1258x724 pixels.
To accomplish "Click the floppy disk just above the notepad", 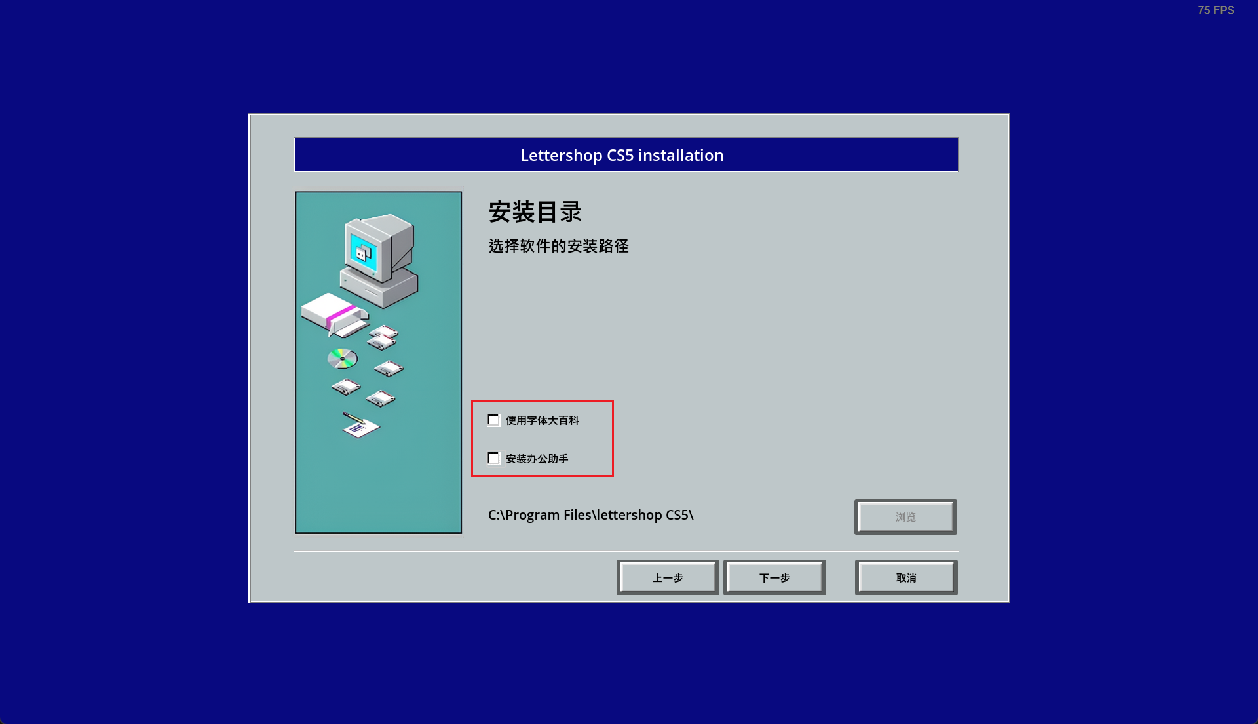I will [381, 398].
